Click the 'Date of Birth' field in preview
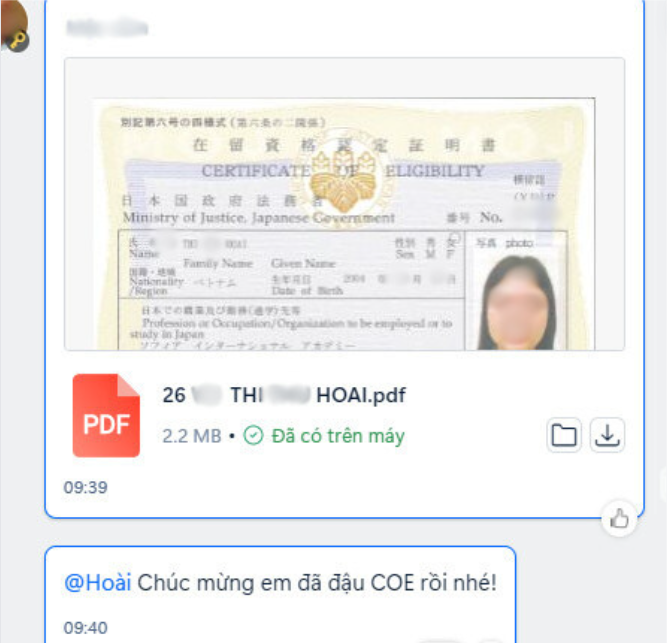 pos(307,291)
